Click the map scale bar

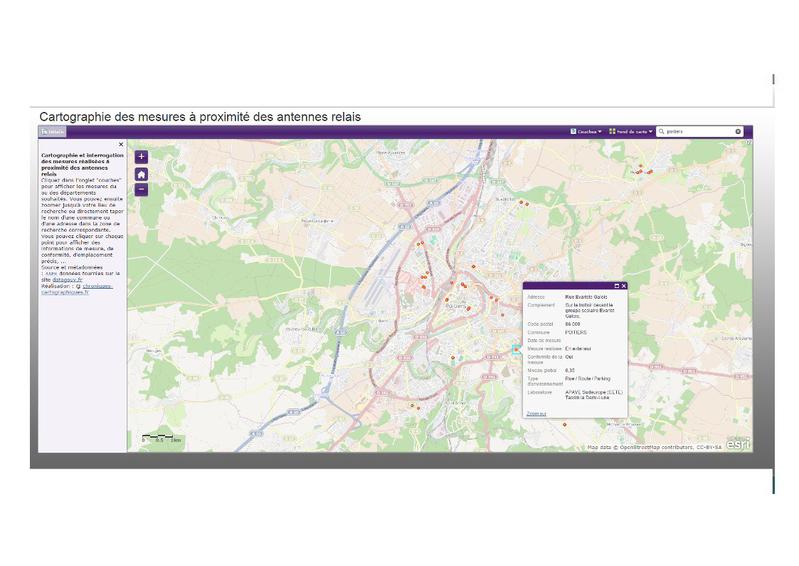(162, 438)
